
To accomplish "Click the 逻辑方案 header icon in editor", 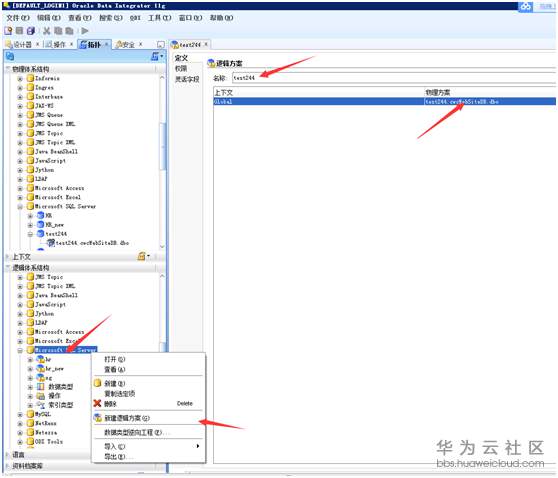I will (211, 63).
